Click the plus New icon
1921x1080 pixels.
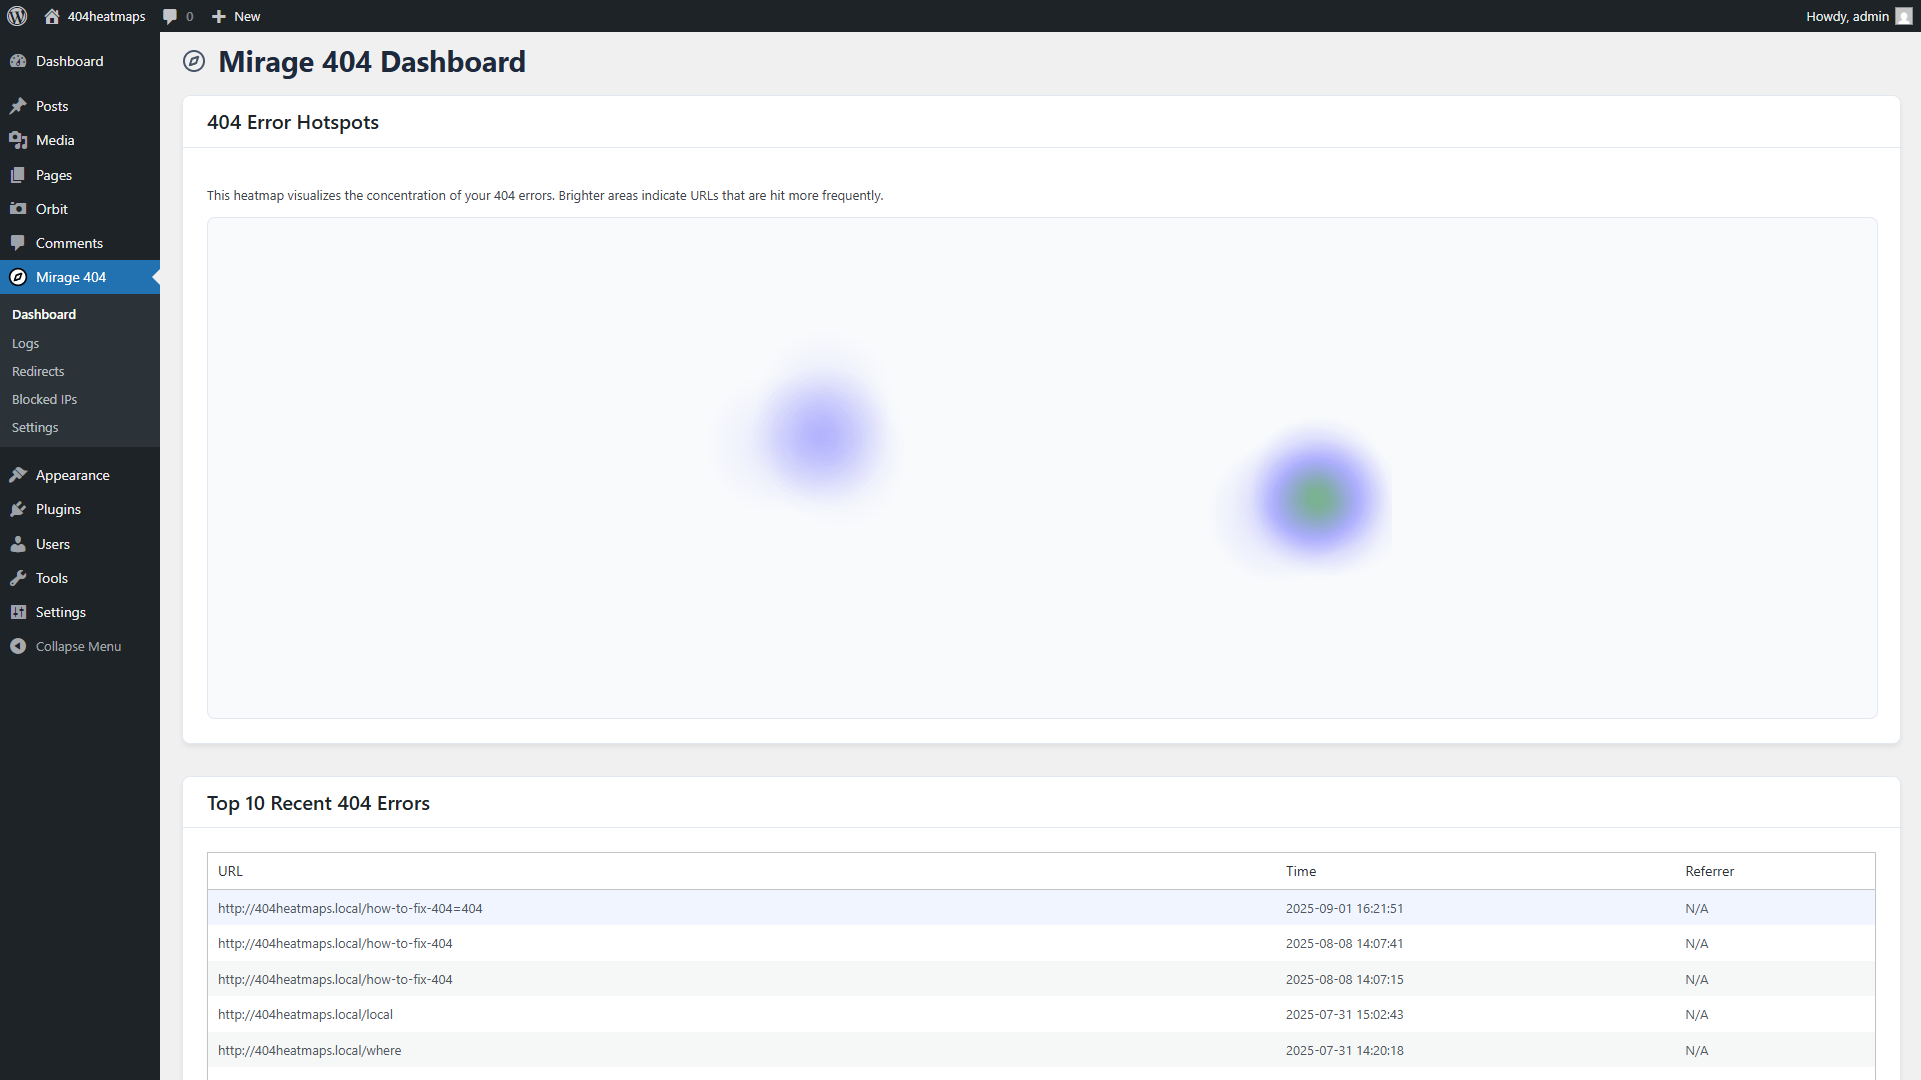[219, 16]
